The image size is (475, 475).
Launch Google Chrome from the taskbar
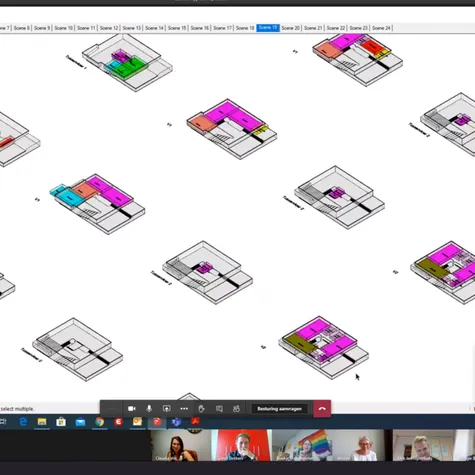[x=99, y=422]
